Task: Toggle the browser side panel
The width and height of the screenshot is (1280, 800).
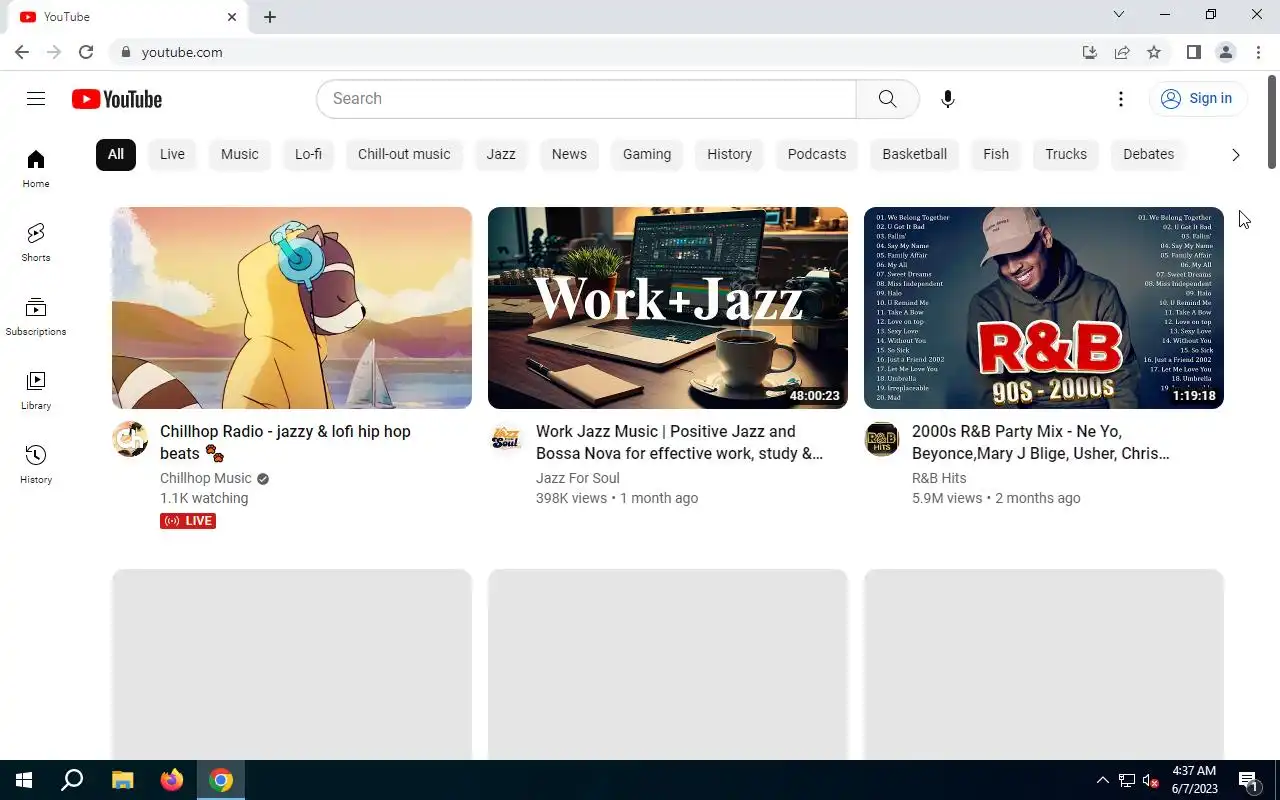Action: click(1193, 52)
